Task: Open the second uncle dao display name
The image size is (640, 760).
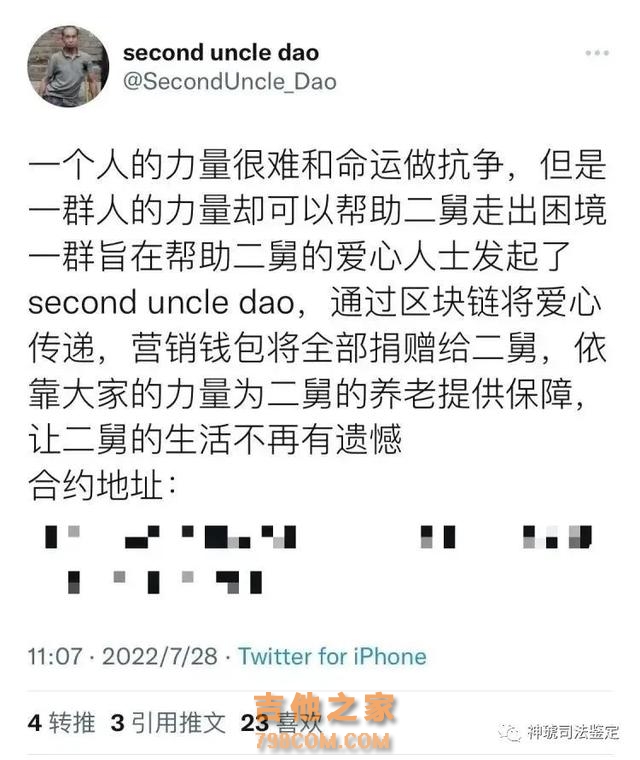Action: [221, 52]
